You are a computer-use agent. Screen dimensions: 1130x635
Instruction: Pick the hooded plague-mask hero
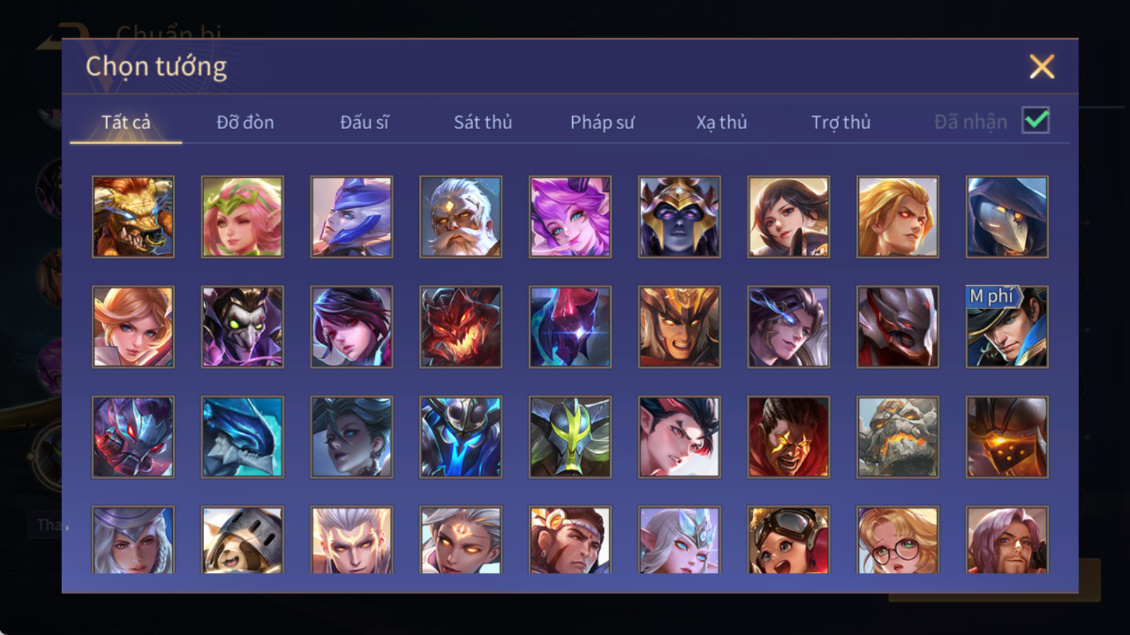pos(1007,217)
